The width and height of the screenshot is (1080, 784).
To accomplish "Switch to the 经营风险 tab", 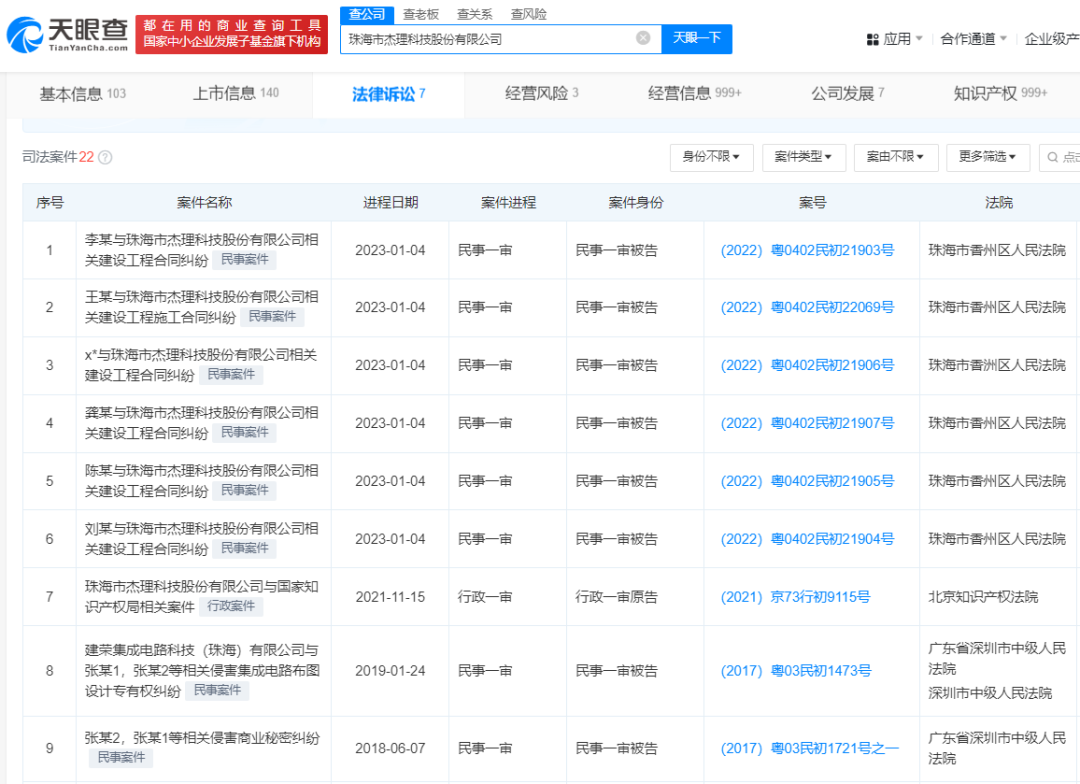I will pyautogui.click(x=537, y=95).
